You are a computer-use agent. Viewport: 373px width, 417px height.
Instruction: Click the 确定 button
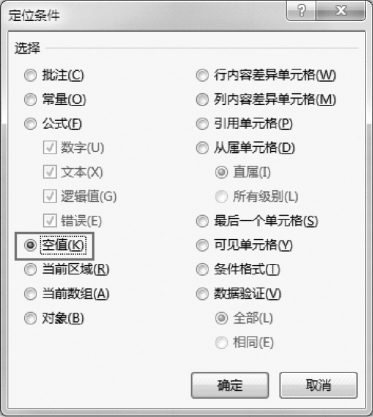coord(230,385)
